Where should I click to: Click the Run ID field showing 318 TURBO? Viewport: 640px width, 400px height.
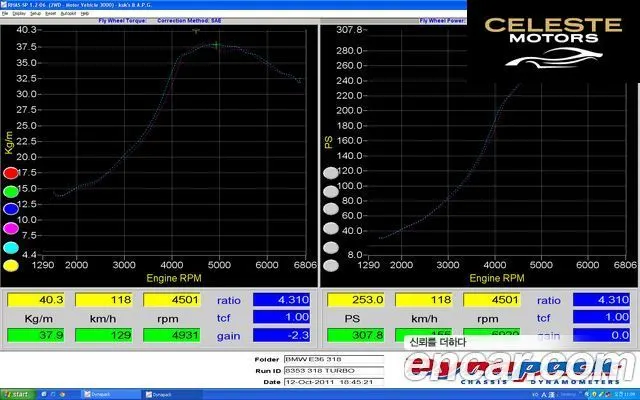pos(333,371)
